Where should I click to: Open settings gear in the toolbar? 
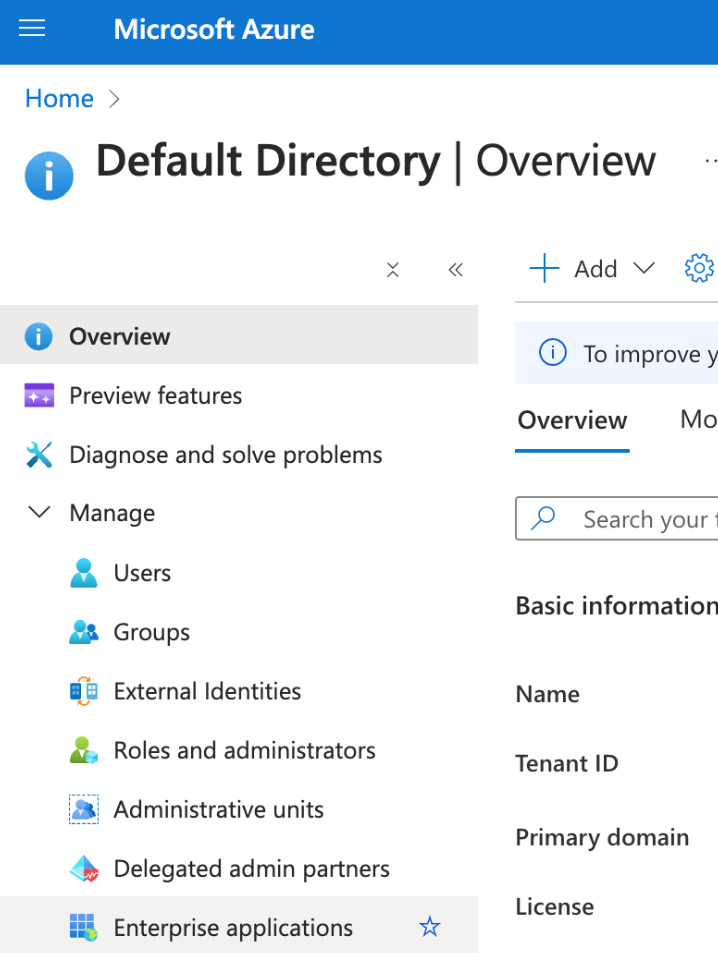(x=699, y=268)
